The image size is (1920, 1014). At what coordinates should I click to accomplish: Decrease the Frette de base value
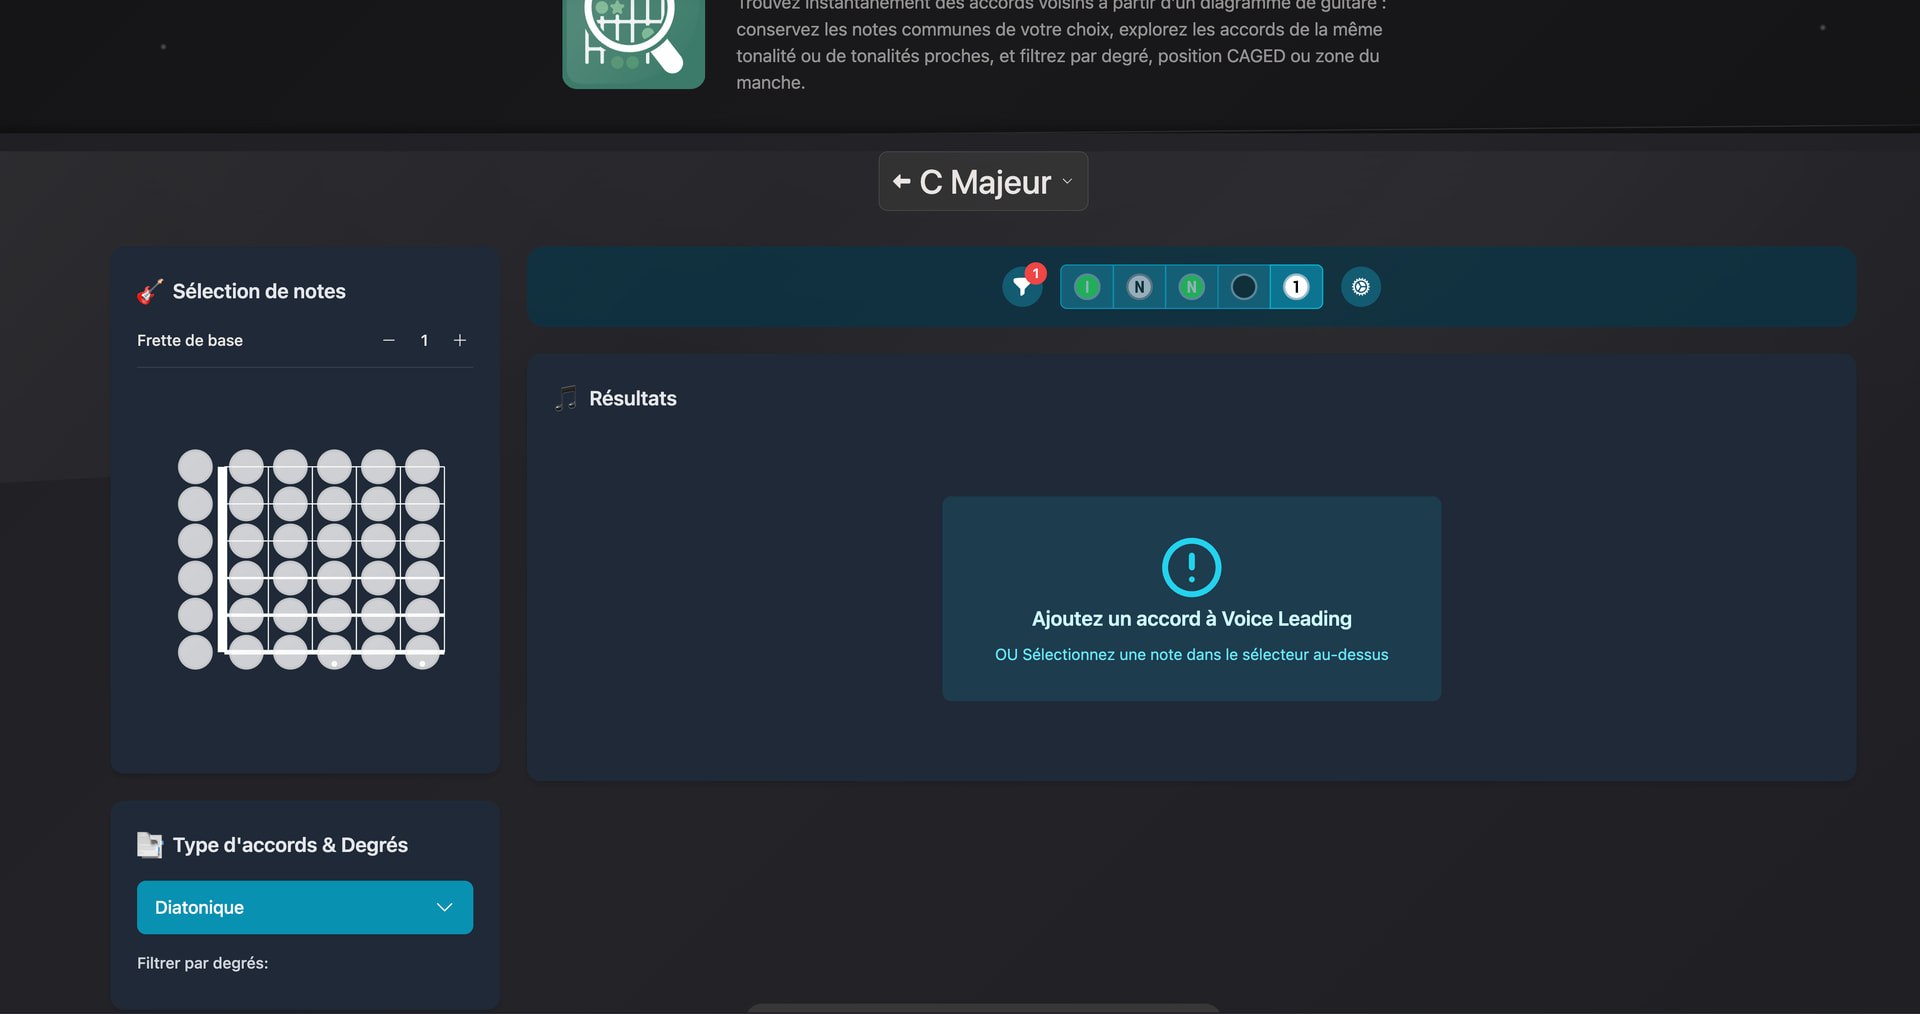389,341
